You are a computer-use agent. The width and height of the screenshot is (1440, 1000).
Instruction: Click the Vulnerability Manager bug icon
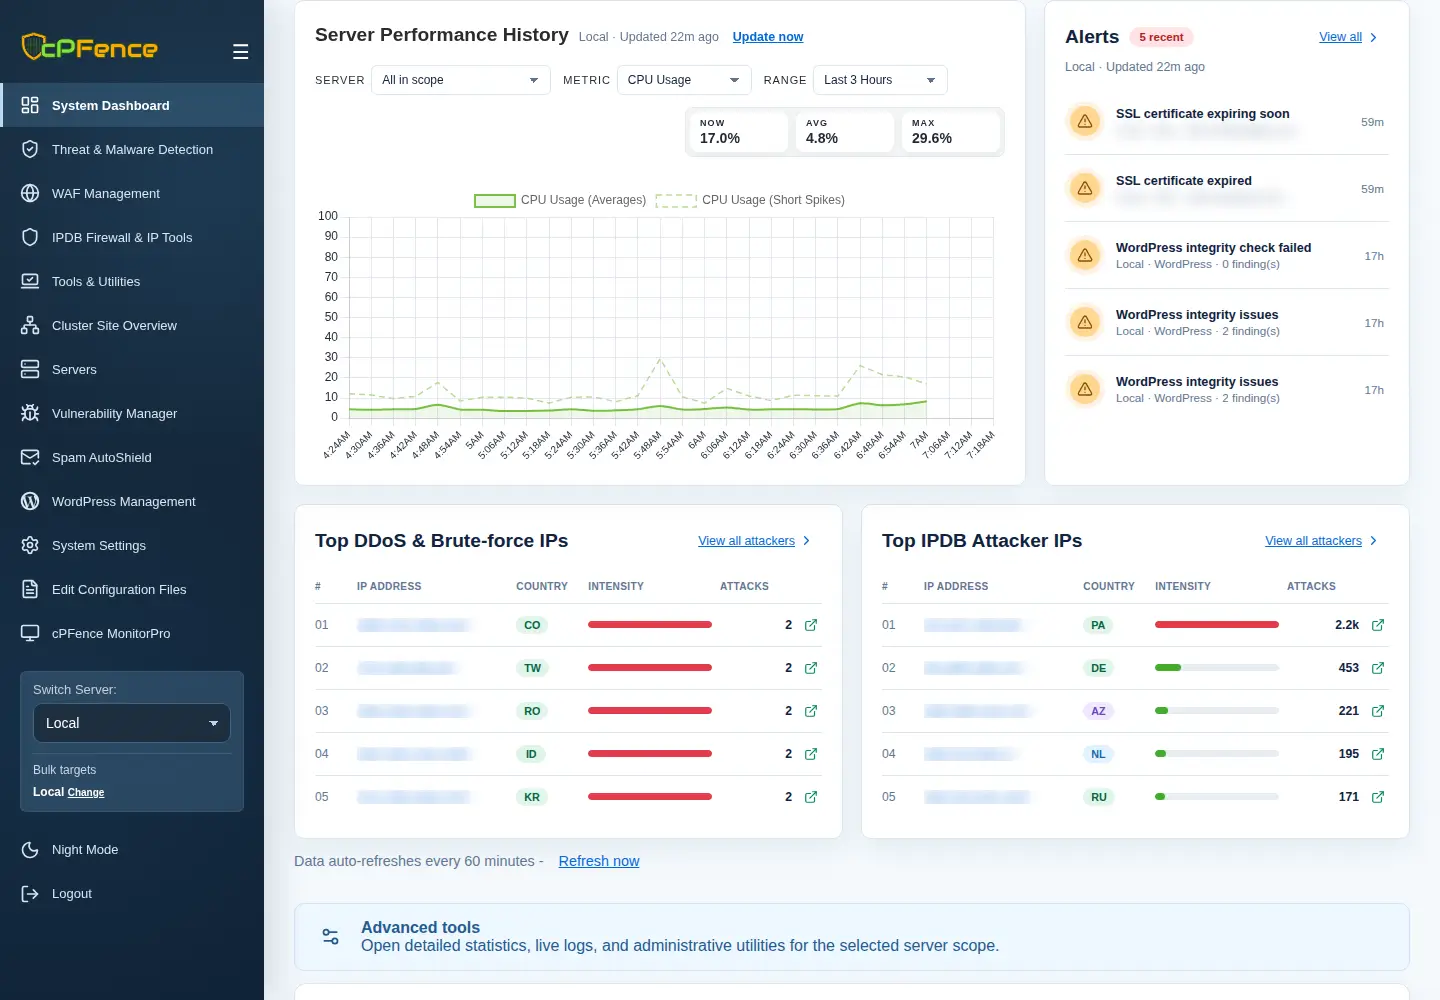point(30,413)
